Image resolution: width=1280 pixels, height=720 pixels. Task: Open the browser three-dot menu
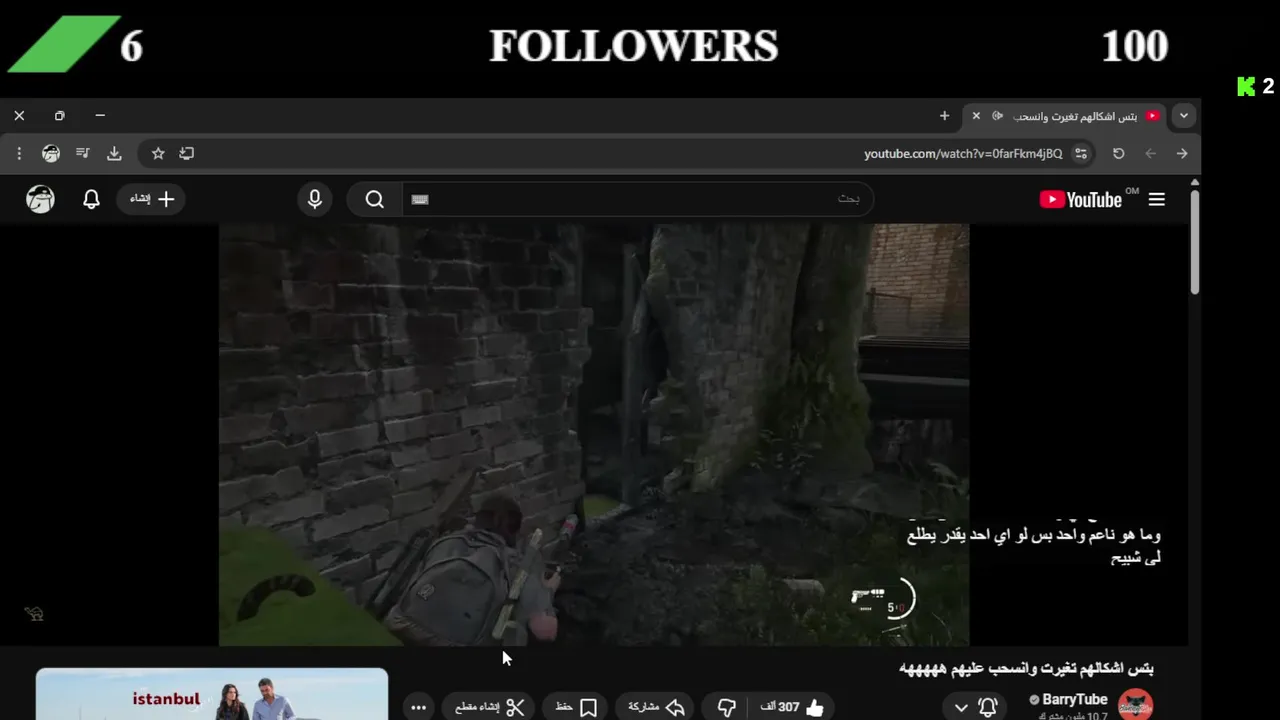[x=19, y=153]
